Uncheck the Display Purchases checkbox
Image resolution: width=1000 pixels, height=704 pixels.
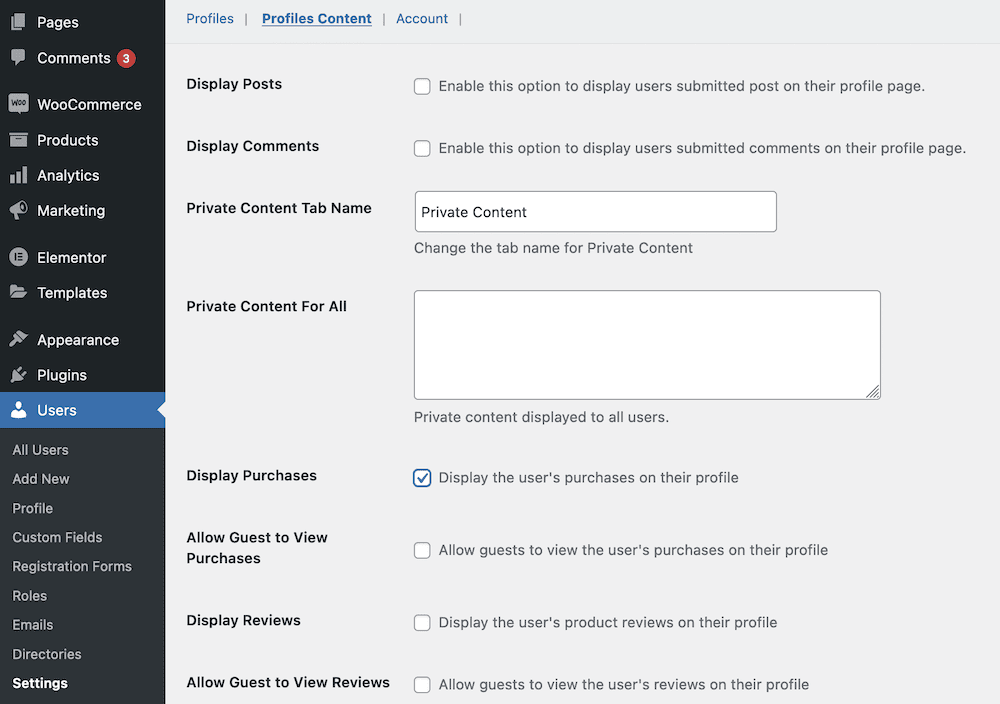(x=422, y=478)
